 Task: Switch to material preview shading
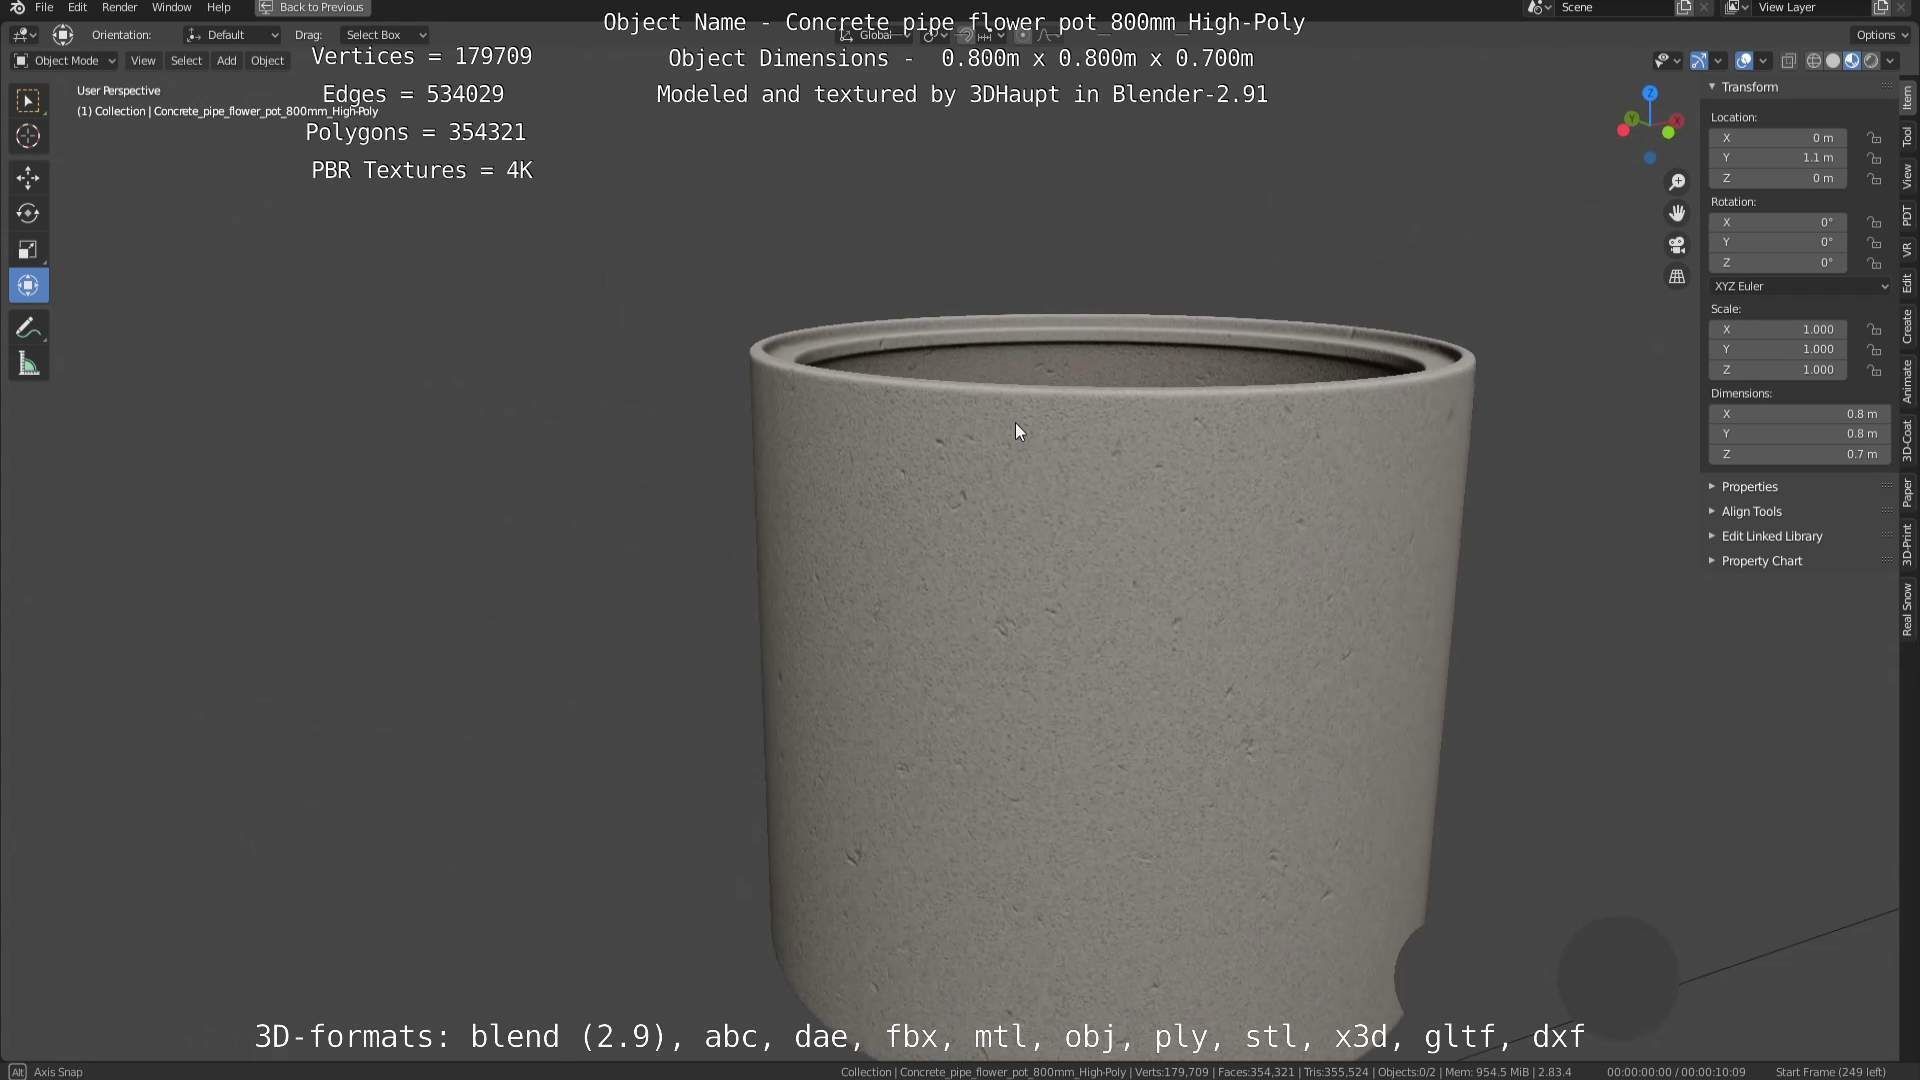point(1851,61)
